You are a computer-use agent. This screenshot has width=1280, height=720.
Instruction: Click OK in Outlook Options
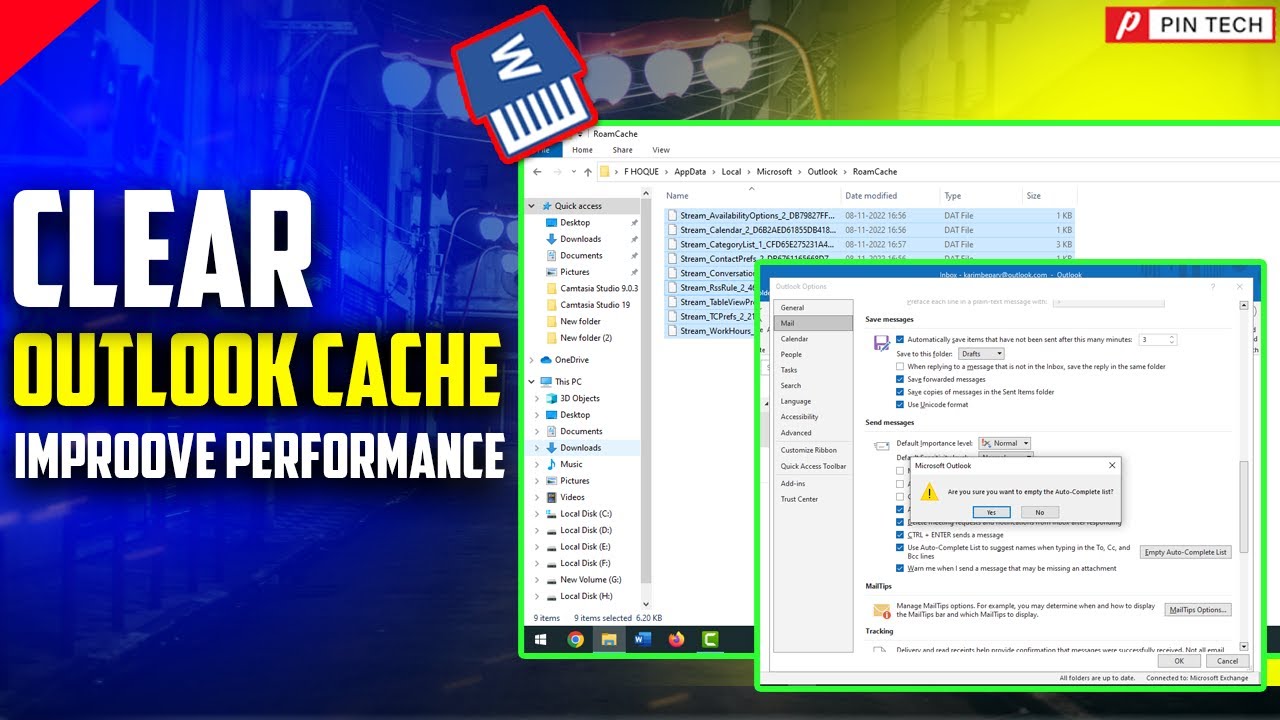(x=1179, y=661)
